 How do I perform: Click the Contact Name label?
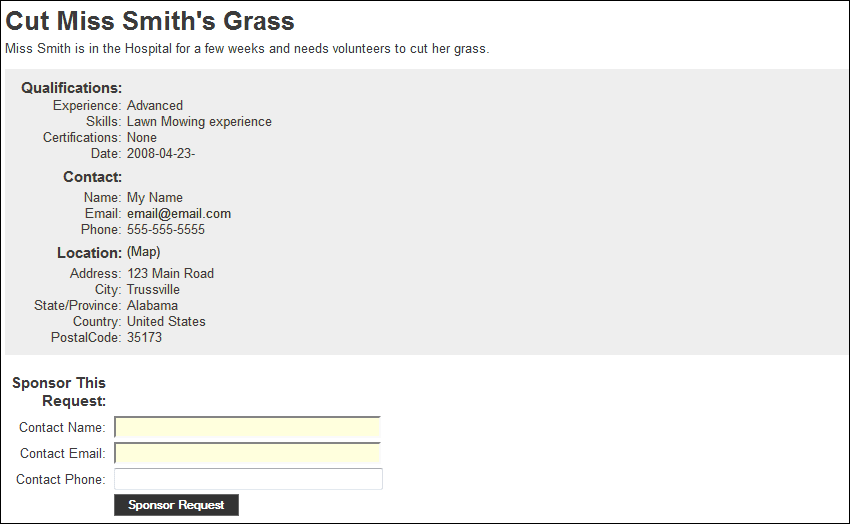click(62, 428)
